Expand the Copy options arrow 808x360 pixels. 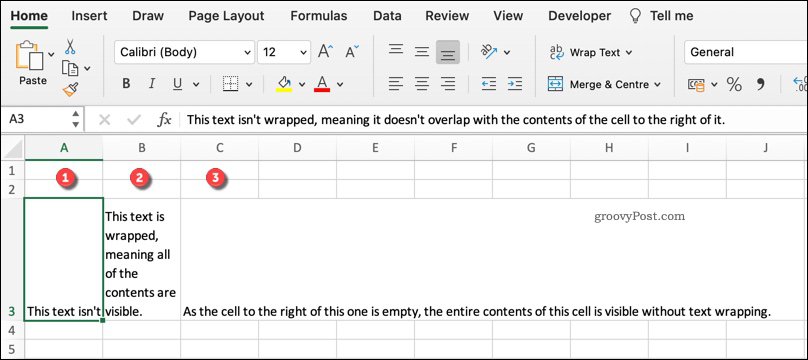pos(87,68)
